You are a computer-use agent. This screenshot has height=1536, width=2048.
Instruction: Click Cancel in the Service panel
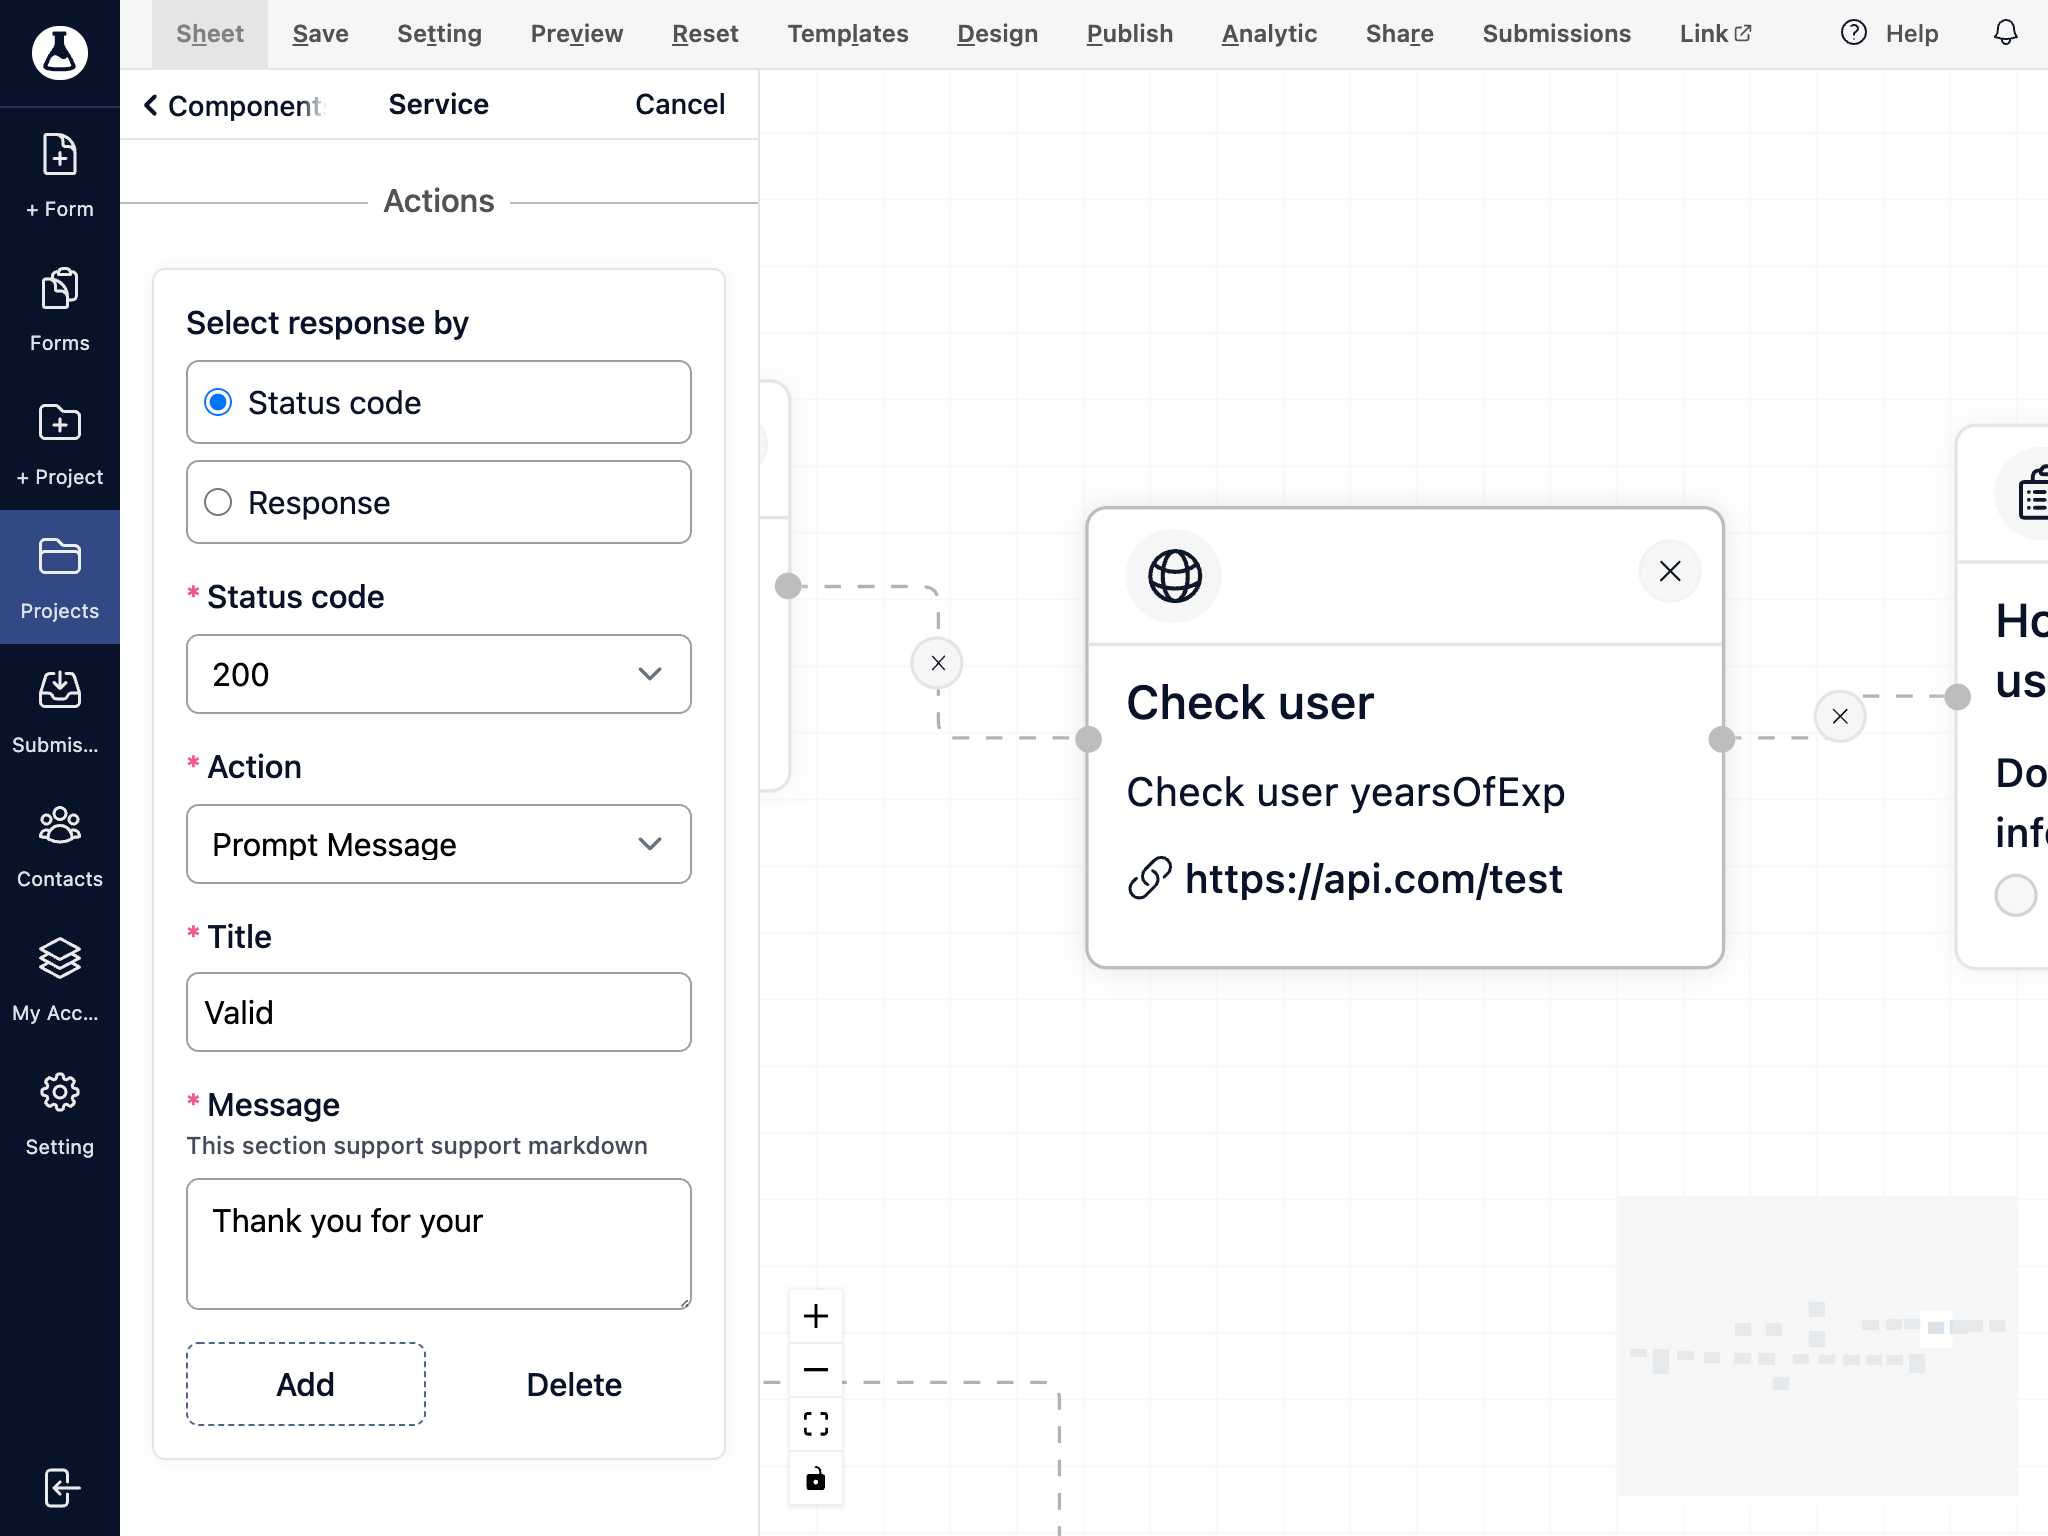pos(680,104)
